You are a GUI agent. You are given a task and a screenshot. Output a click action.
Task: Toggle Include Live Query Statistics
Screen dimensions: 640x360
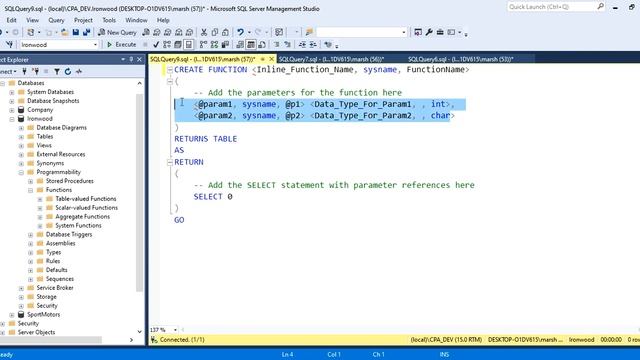click(x=214, y=44)
